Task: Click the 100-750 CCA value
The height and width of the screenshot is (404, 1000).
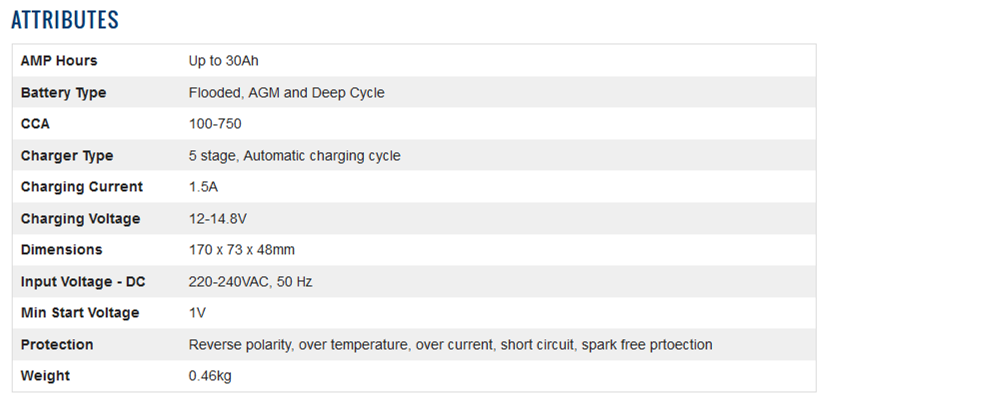Action: [215, 124]
